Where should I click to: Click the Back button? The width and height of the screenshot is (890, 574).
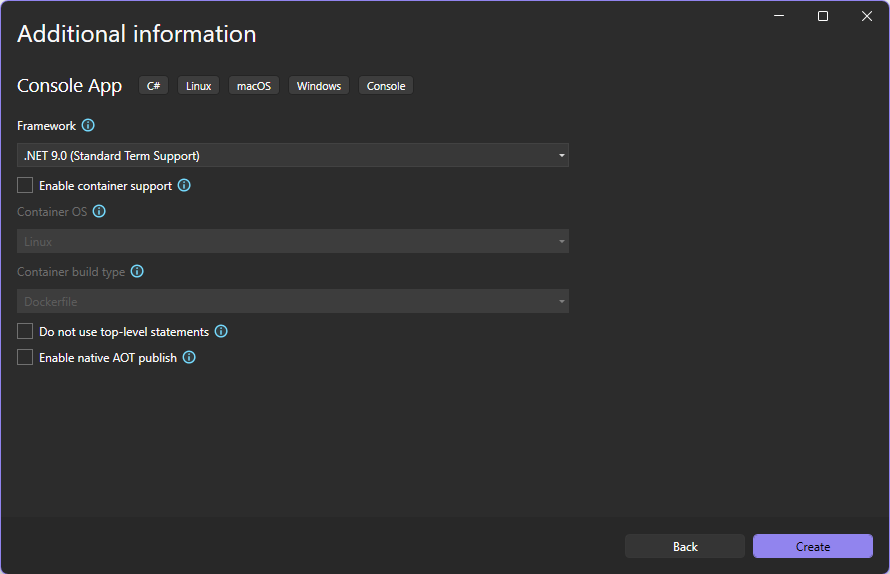pos(685,546)
